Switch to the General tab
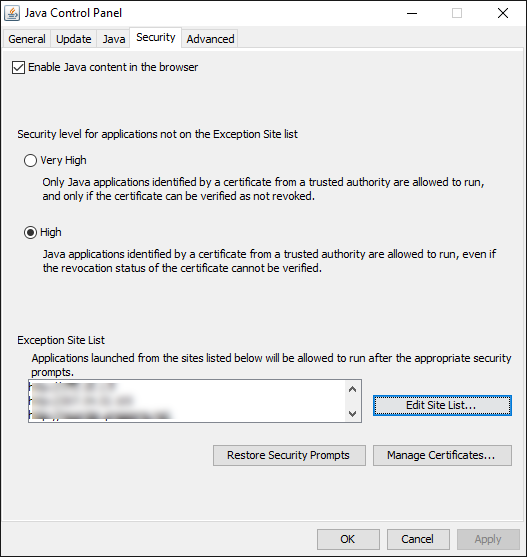This screenshot has height=557, width=527. pyautogui.click(x=27, y=39)
